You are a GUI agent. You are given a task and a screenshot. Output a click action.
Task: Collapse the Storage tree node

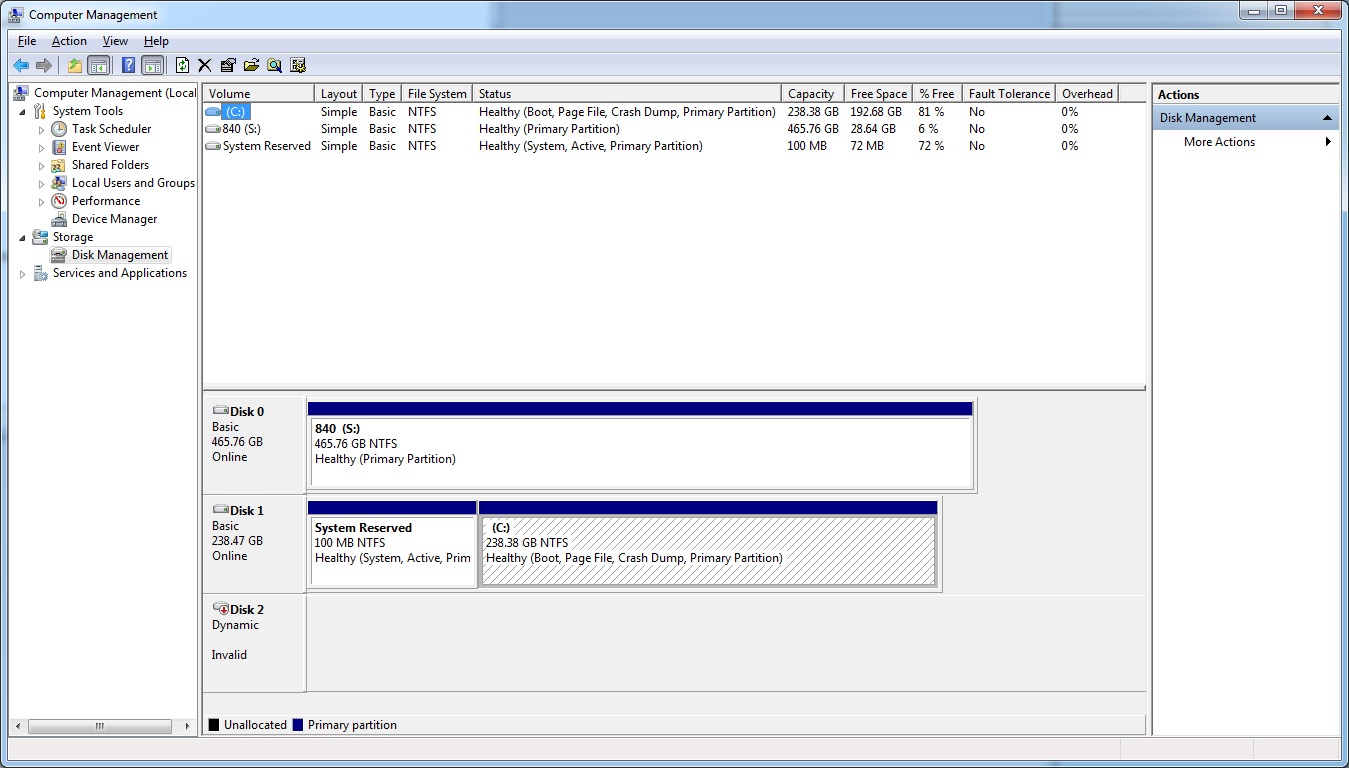coord(23,237)
